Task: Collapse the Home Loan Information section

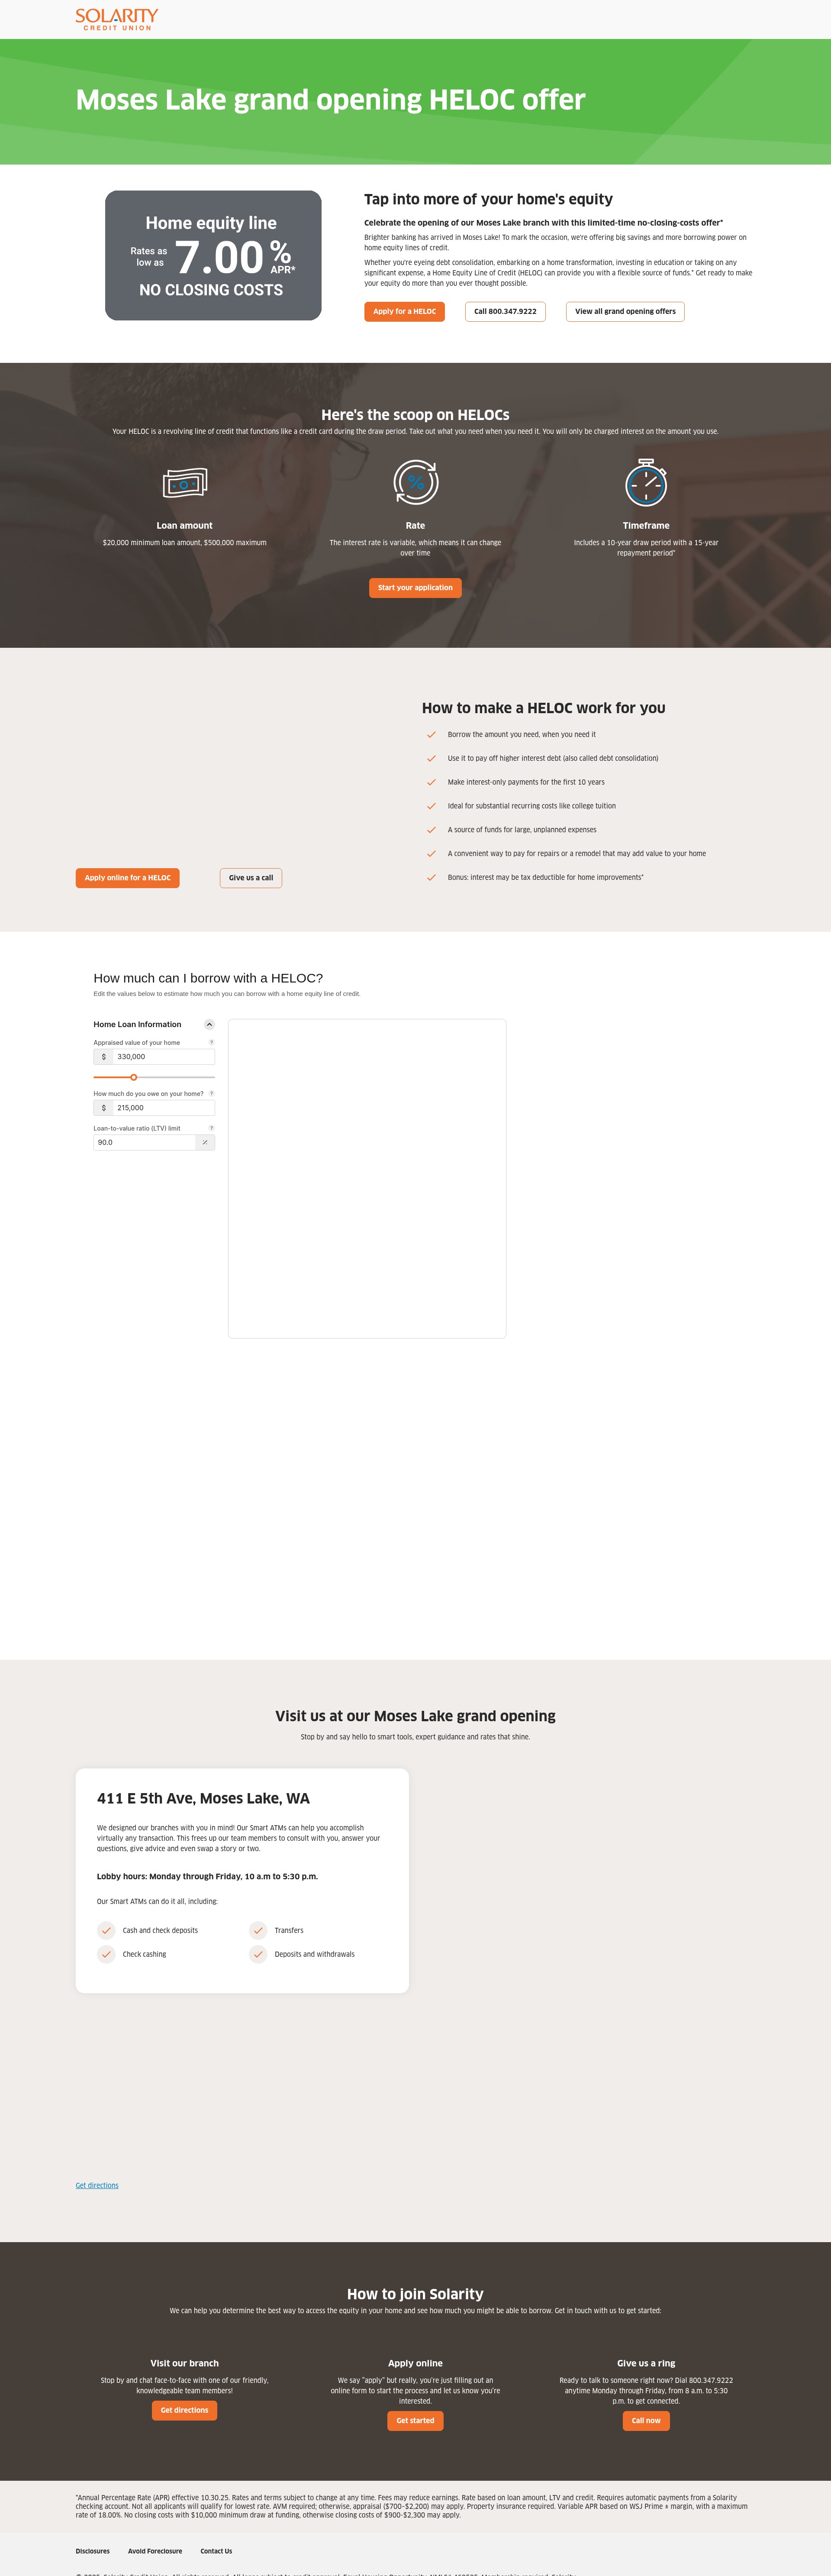Action: (209, 1024)
